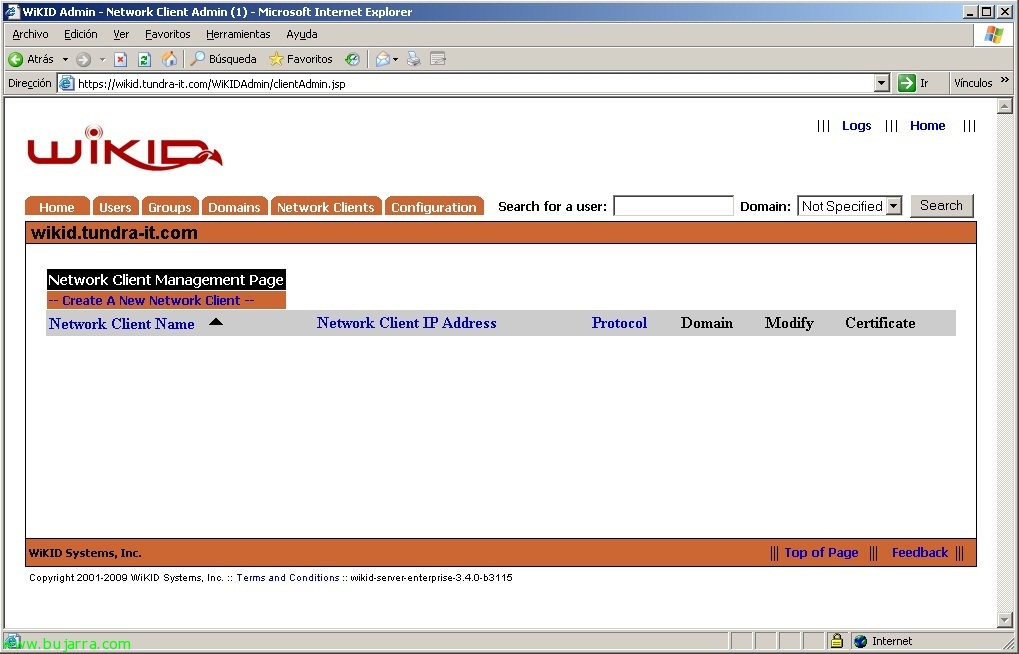Open the Ver menu
This screenshot has height=654, width=1019.
[x=121, y=34]
